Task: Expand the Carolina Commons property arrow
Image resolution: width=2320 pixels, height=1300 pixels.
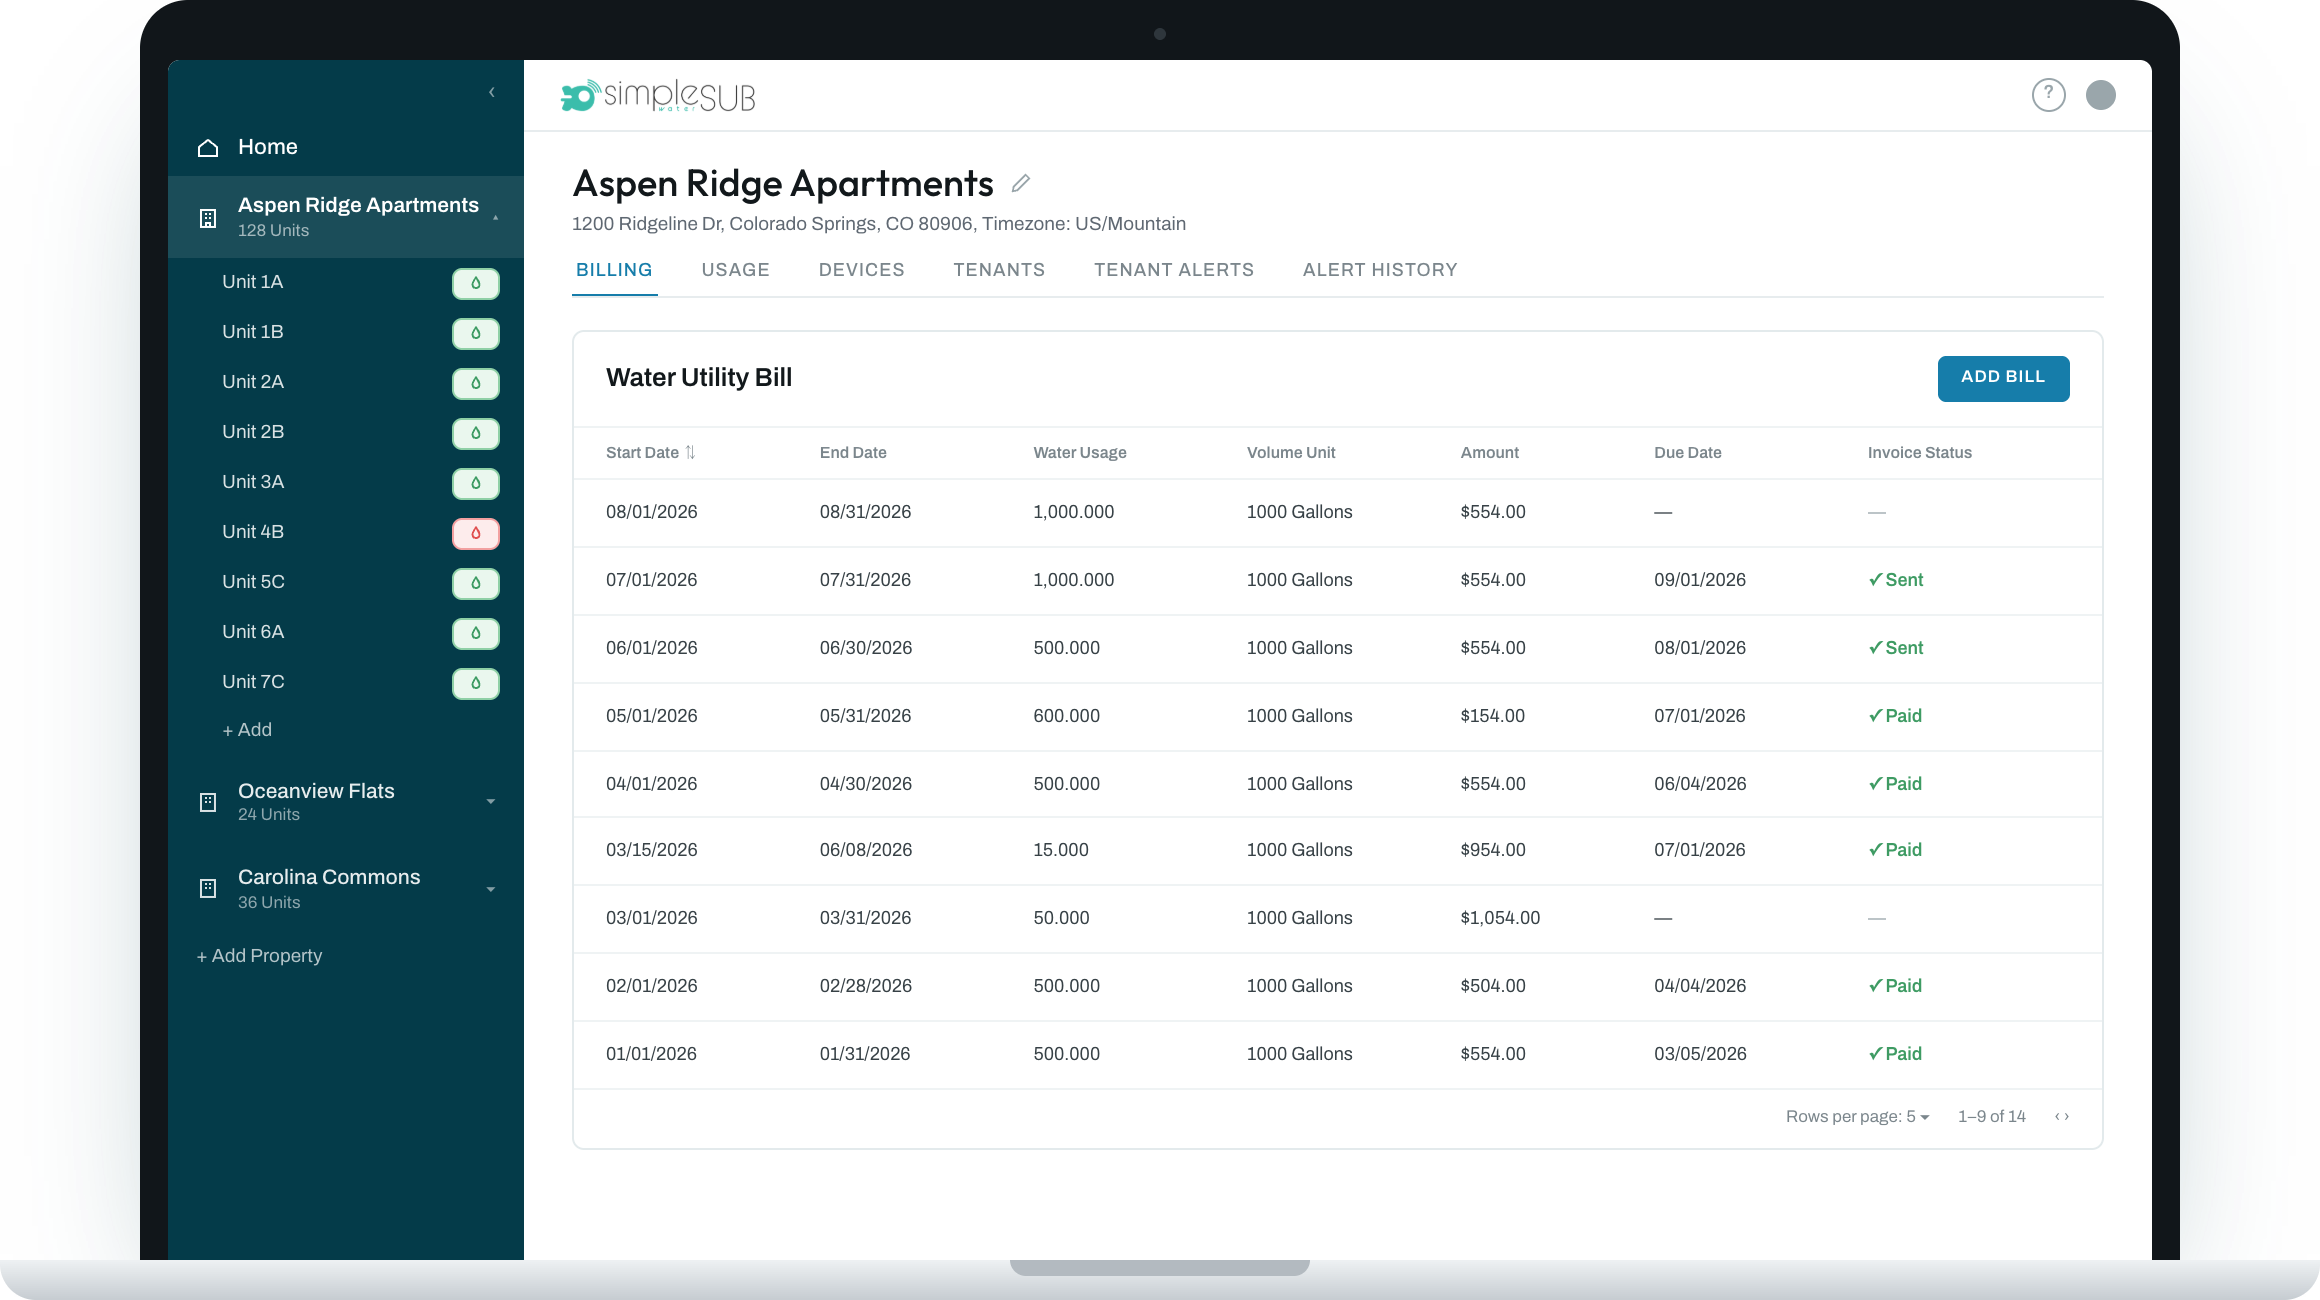Action: [491, 889]
